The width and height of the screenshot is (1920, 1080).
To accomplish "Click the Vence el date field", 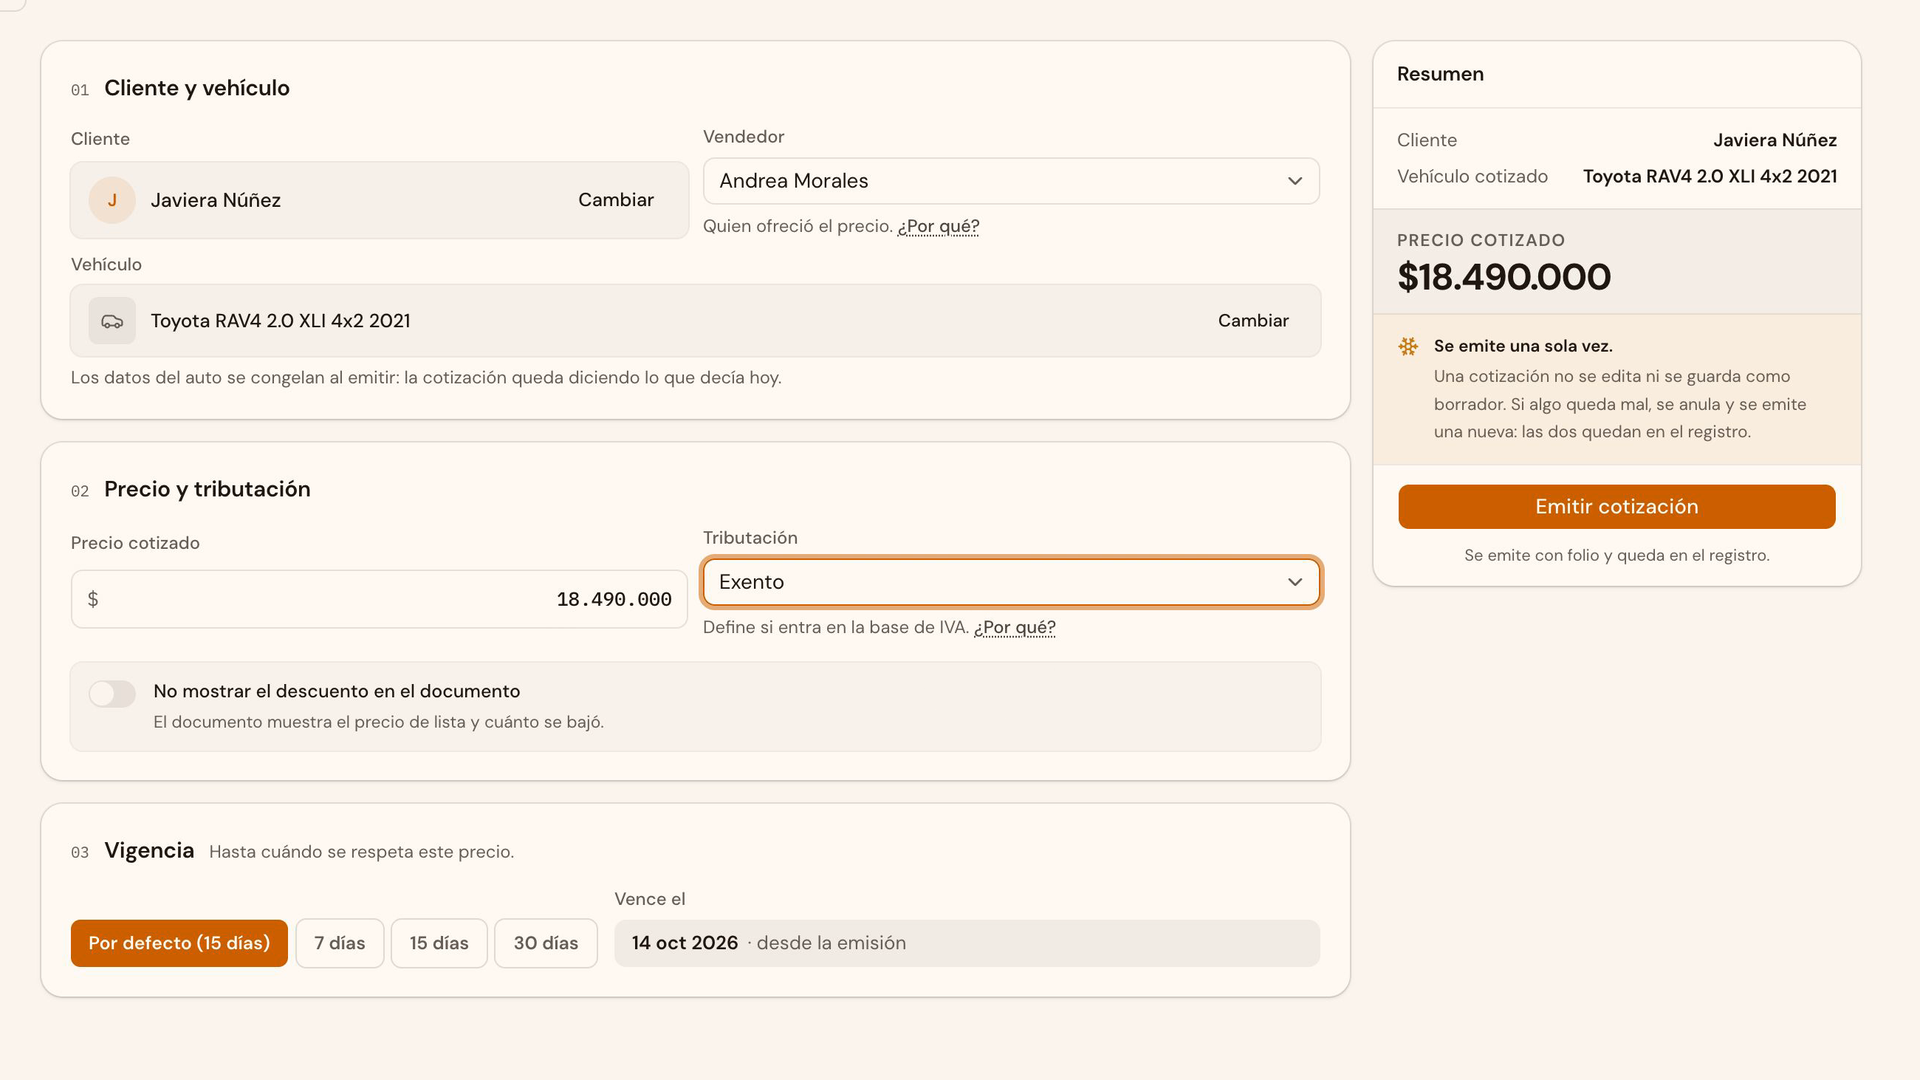I will coord(967,943).
